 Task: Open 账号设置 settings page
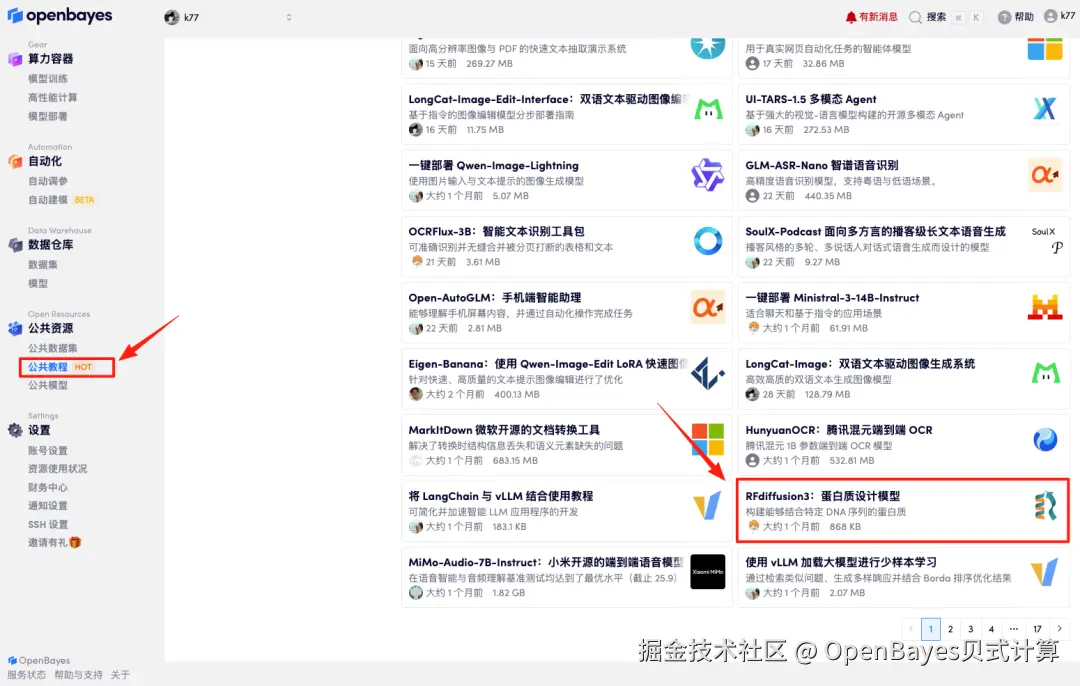point(48,450)
